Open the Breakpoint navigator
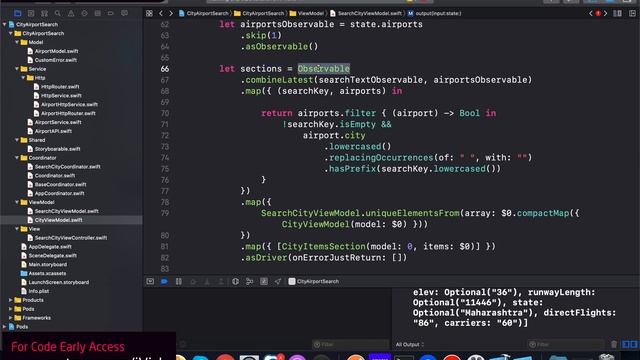Viewport: 640px width, 360px height. 111,13
